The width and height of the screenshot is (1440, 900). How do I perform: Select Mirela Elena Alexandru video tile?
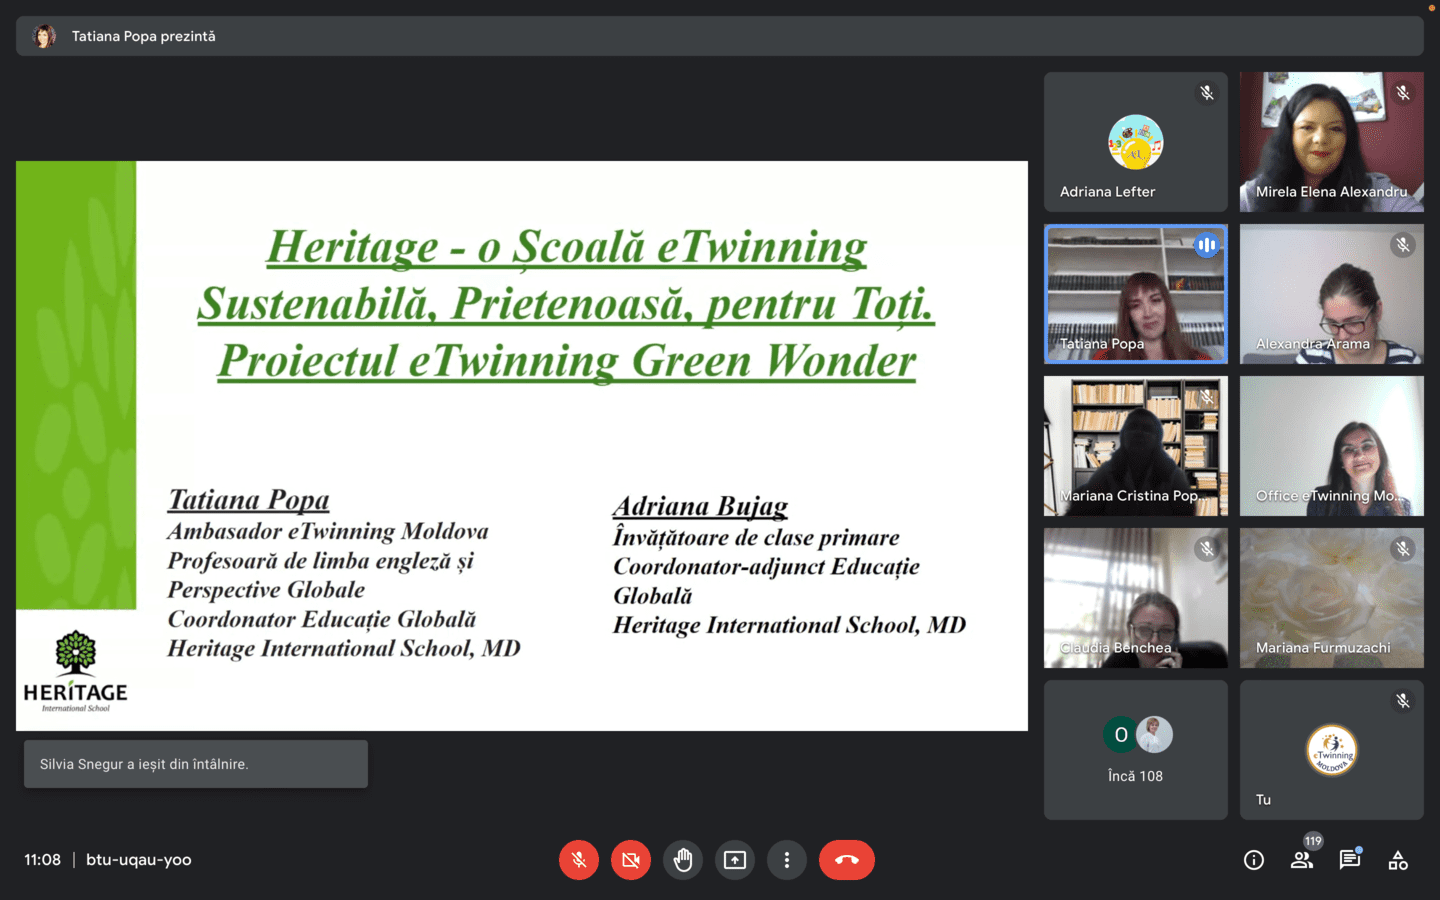(x=1332, y=142)
